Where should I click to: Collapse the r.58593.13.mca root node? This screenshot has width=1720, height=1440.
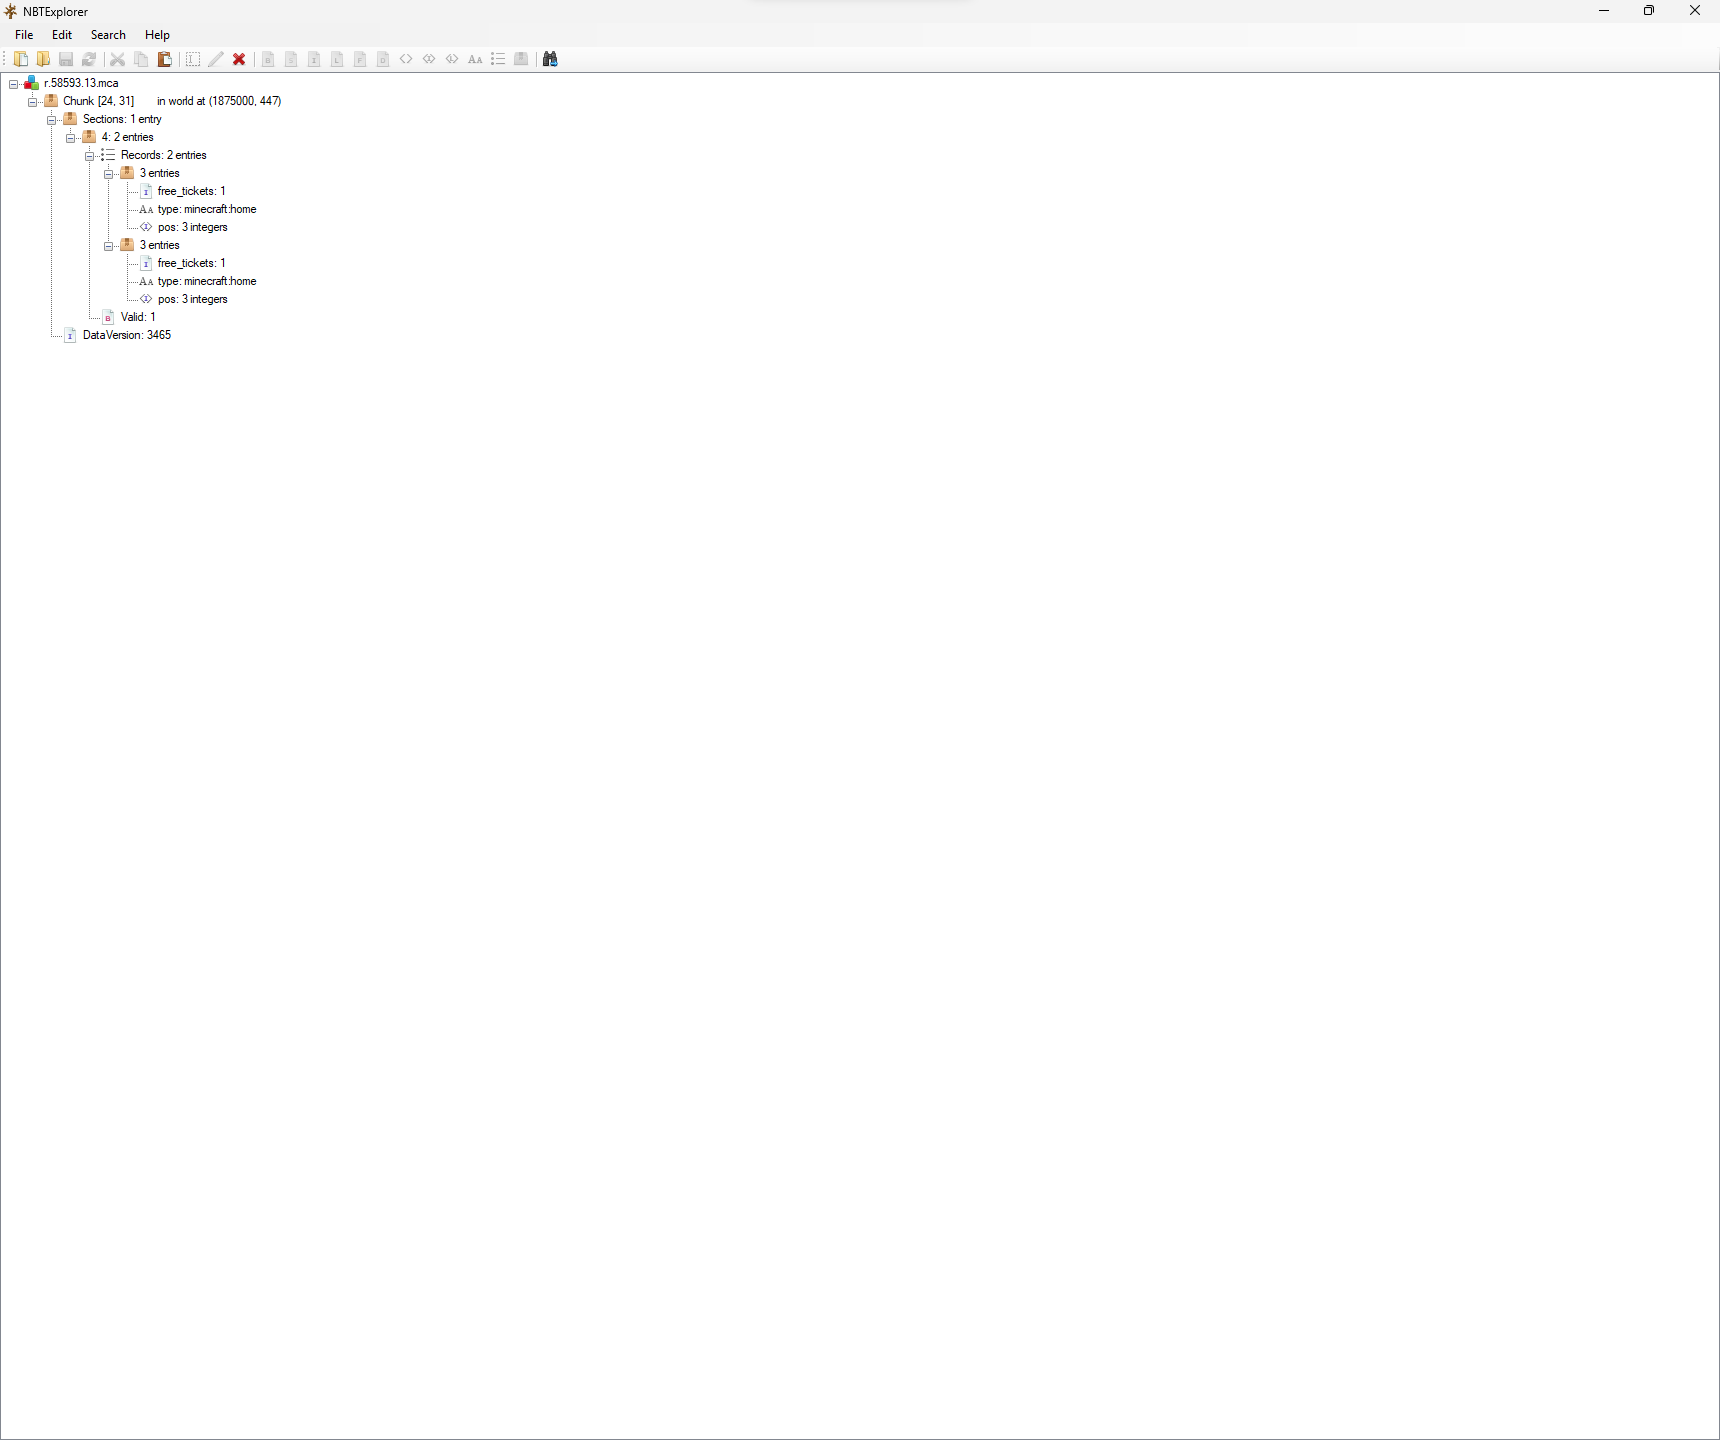click(13, 83)
